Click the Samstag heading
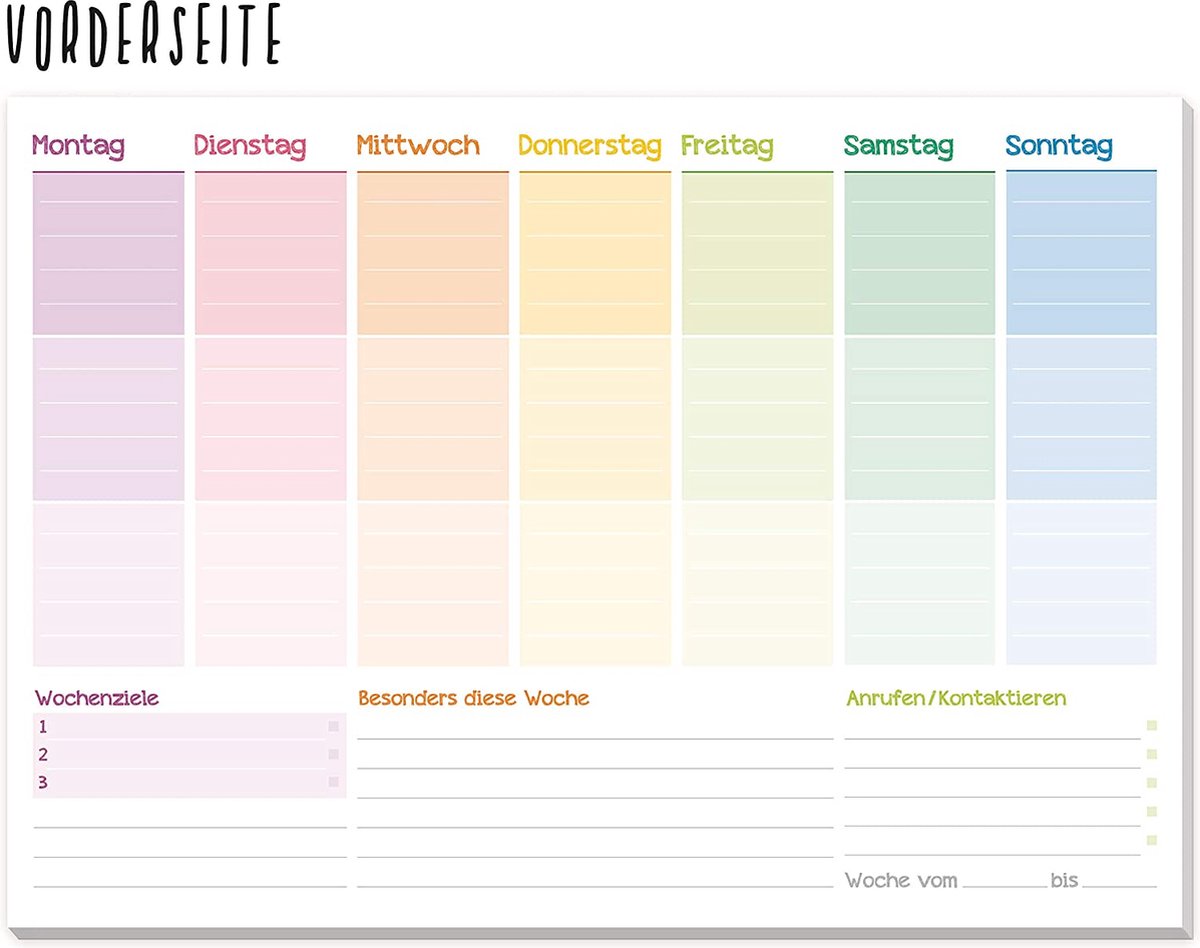This screenshot has height=948, width=1200. click(x=899, y=146)
